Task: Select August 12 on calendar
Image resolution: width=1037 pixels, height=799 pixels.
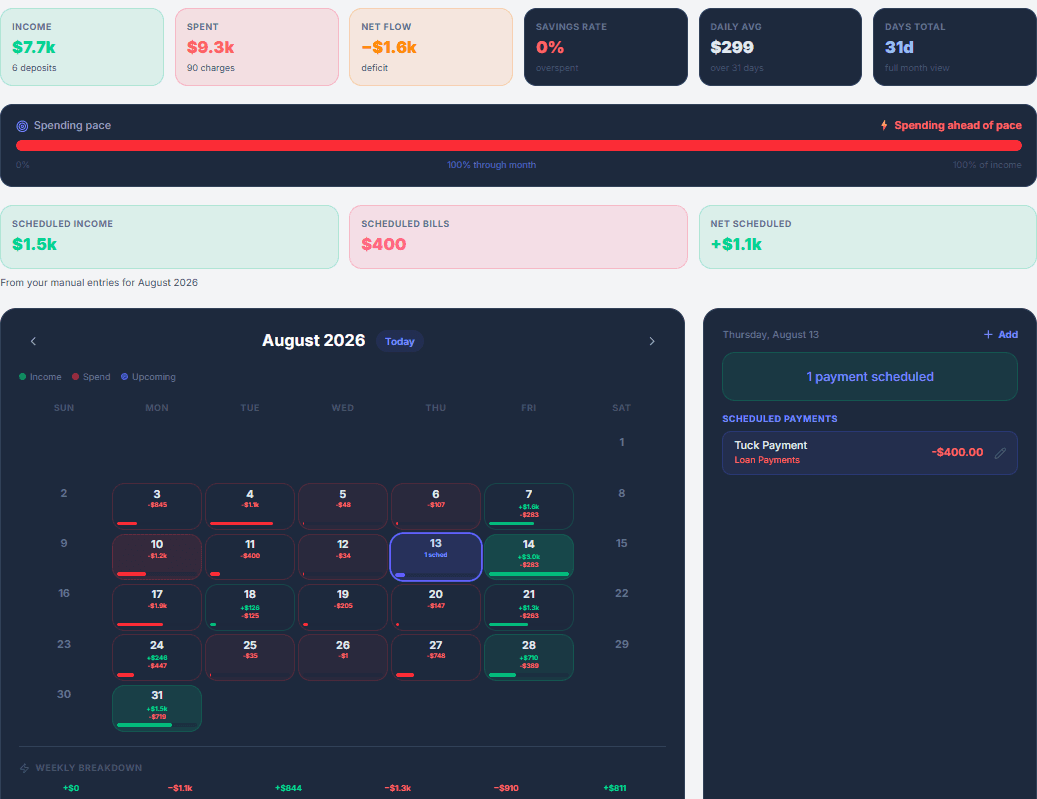Action: [x=343, y=557]
